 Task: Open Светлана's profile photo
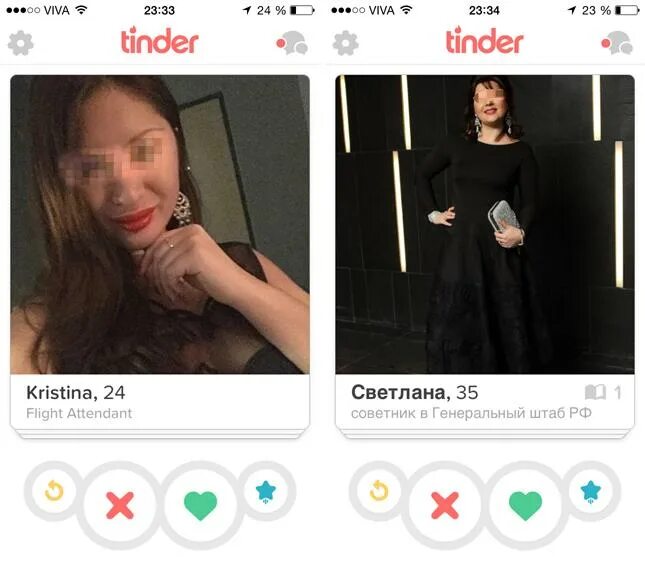coord(485,224)
